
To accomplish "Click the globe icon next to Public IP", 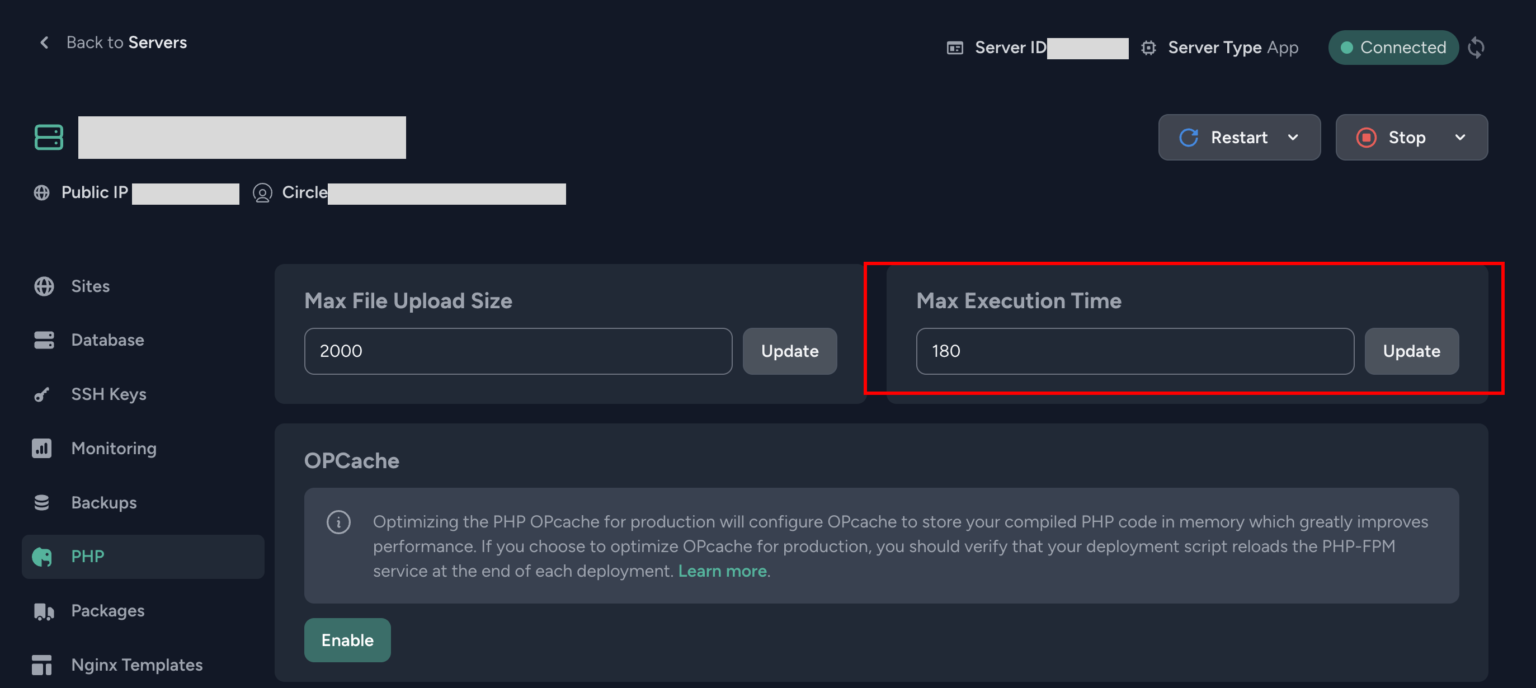I will tap(42, 192).
